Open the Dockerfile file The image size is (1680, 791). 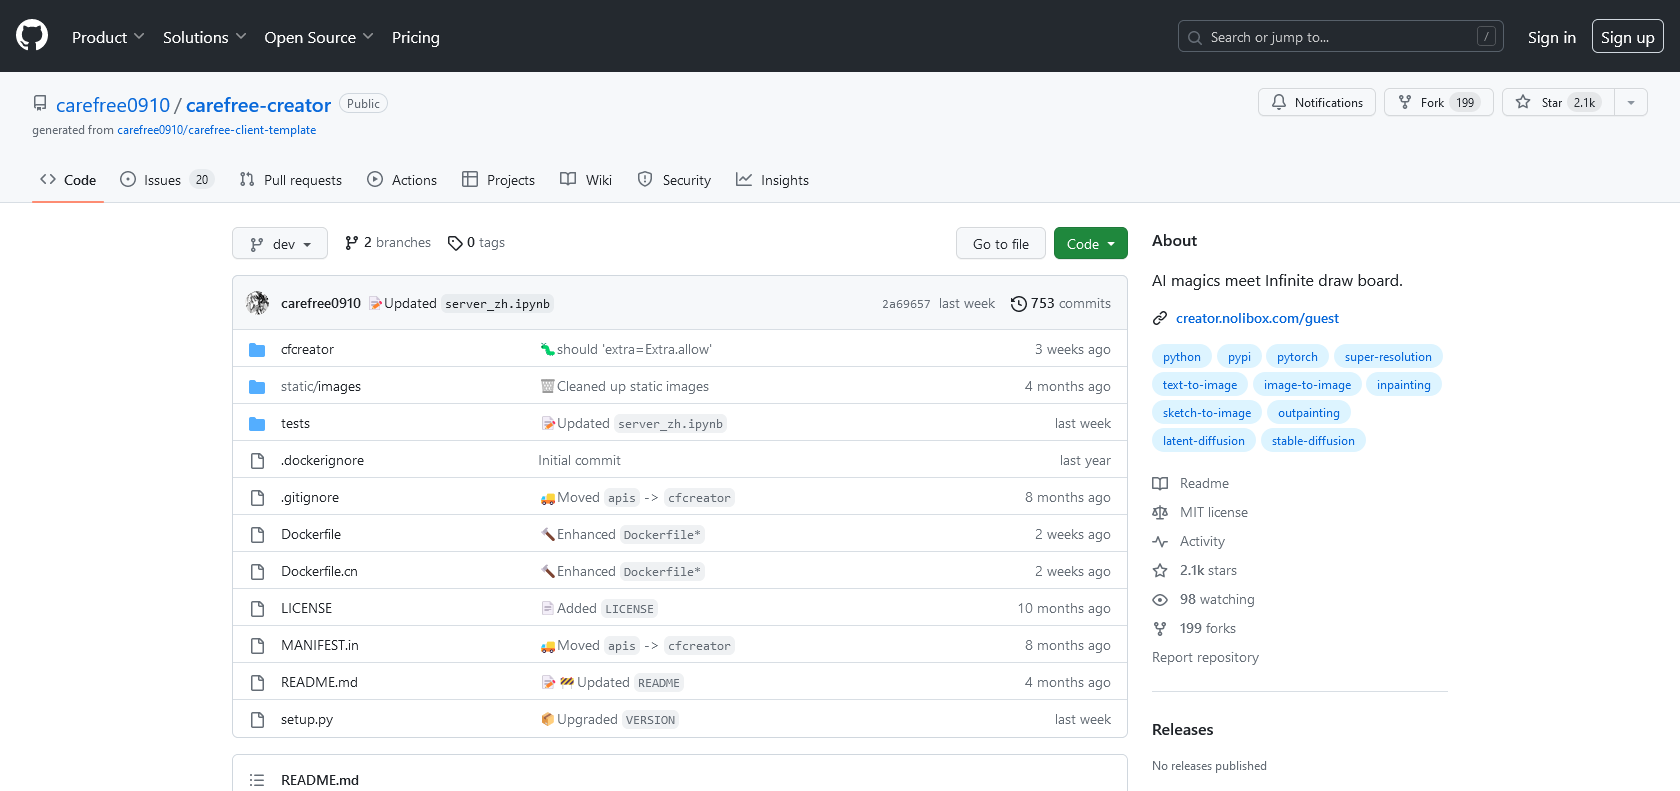(x=311, y=534)
